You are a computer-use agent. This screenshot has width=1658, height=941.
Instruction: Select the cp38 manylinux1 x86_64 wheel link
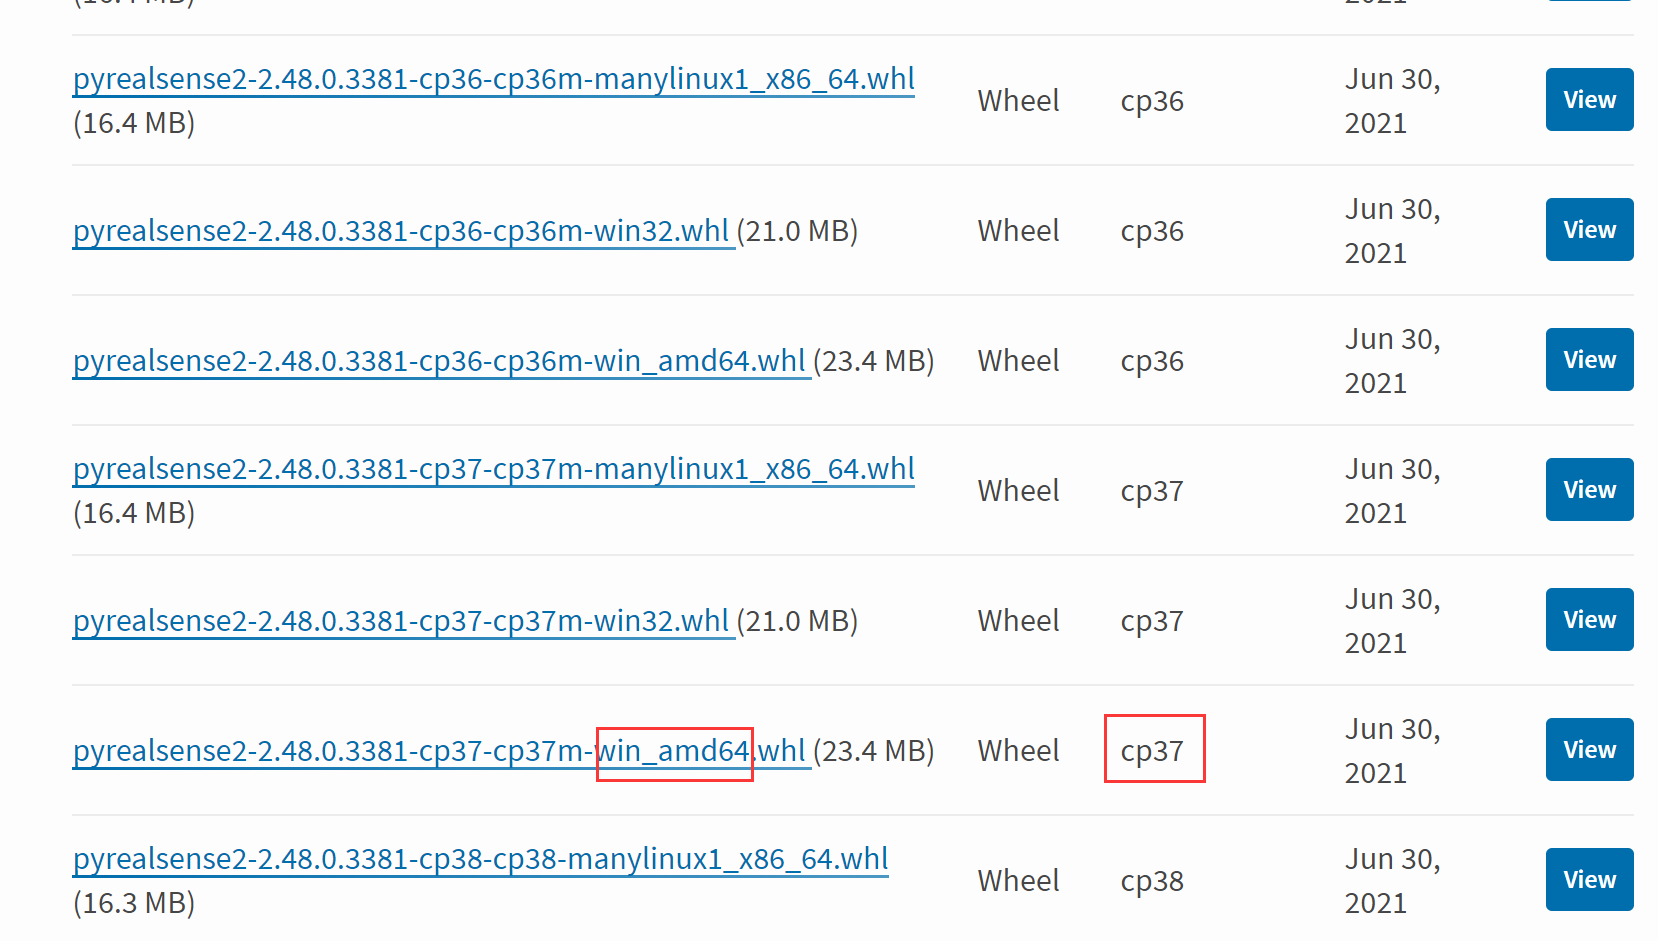pyautogui.click(x=478, y=858)
